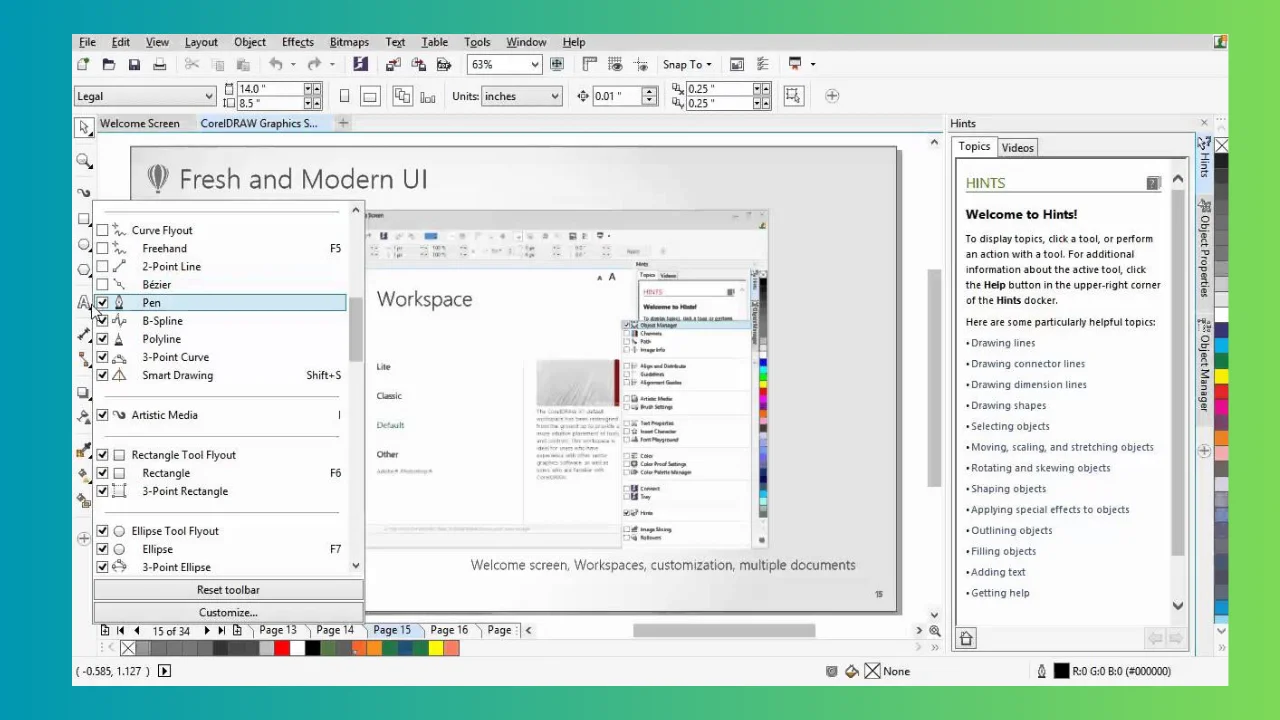Expand the coordinates flyout arrow in status bar
Viewport: 1280px width, 720px height.
point(164,671)
